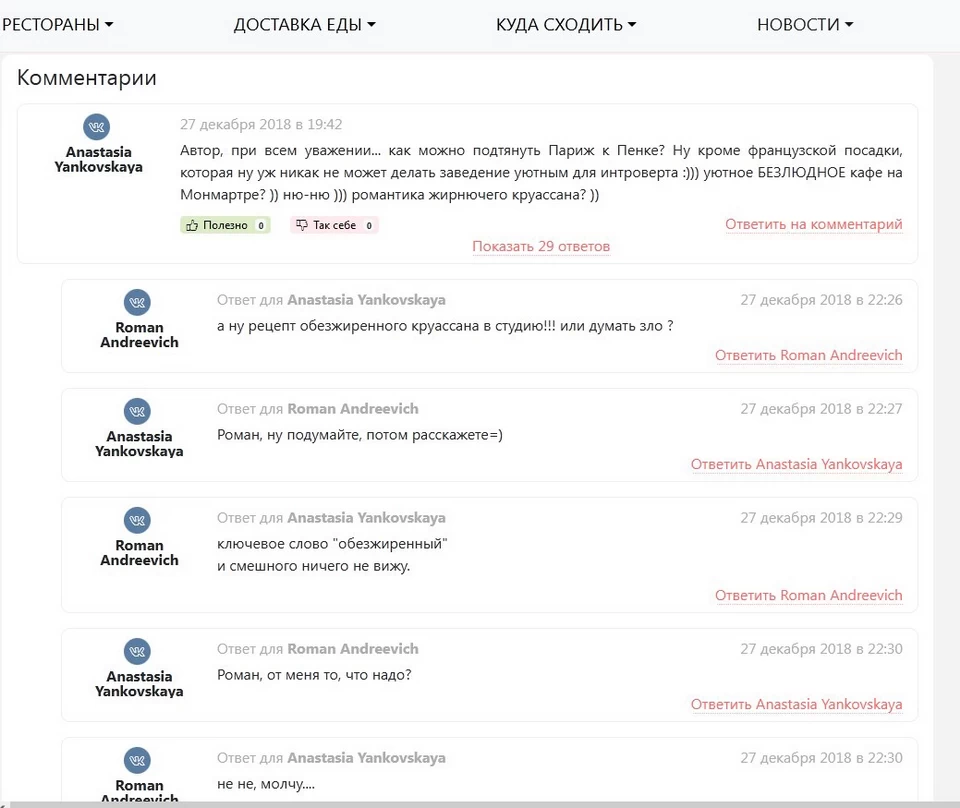The image size is (960, 808).
Task: Click the timestamp "27 декабря 2018 в 19:42"
Action: coord(260,124)
